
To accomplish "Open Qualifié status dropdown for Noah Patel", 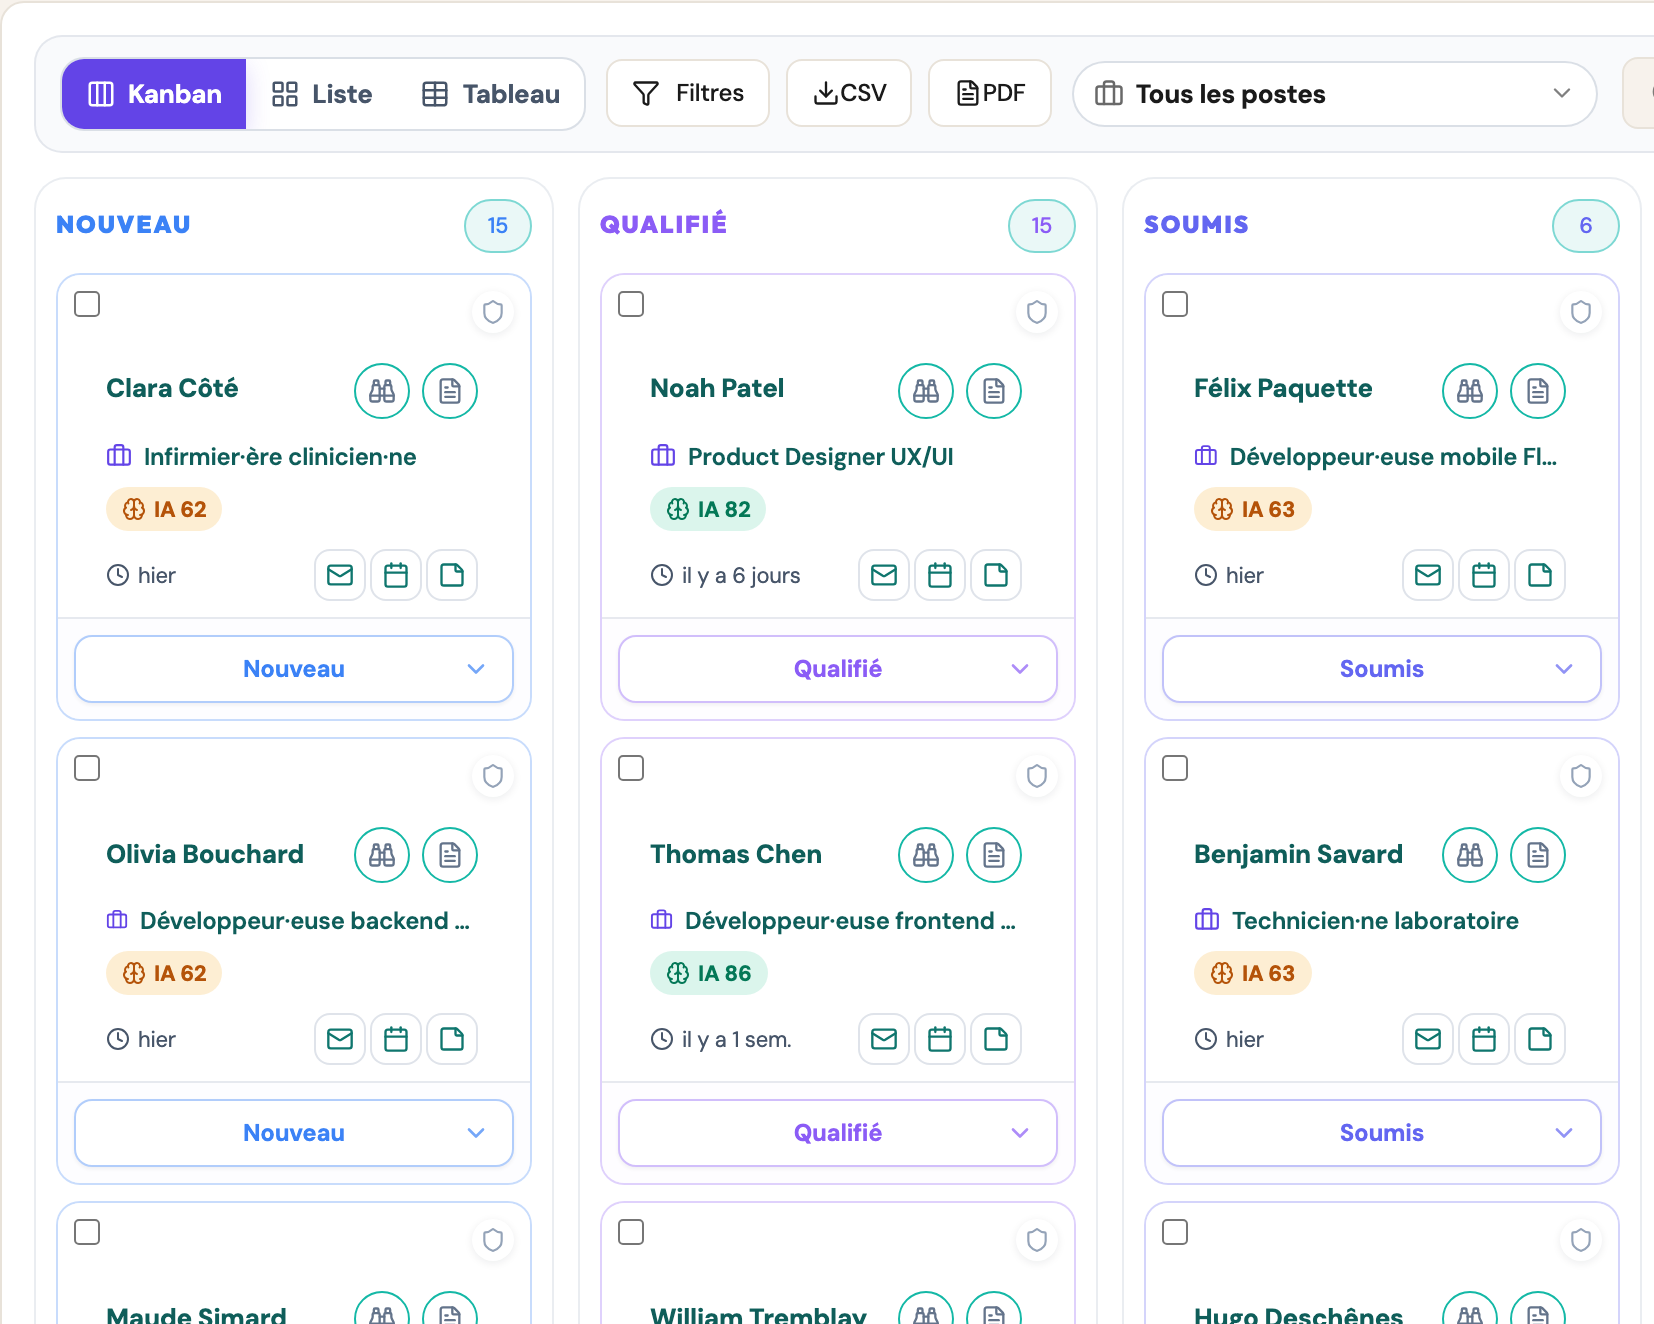I will pyautogui.click(x=838, y=669).
